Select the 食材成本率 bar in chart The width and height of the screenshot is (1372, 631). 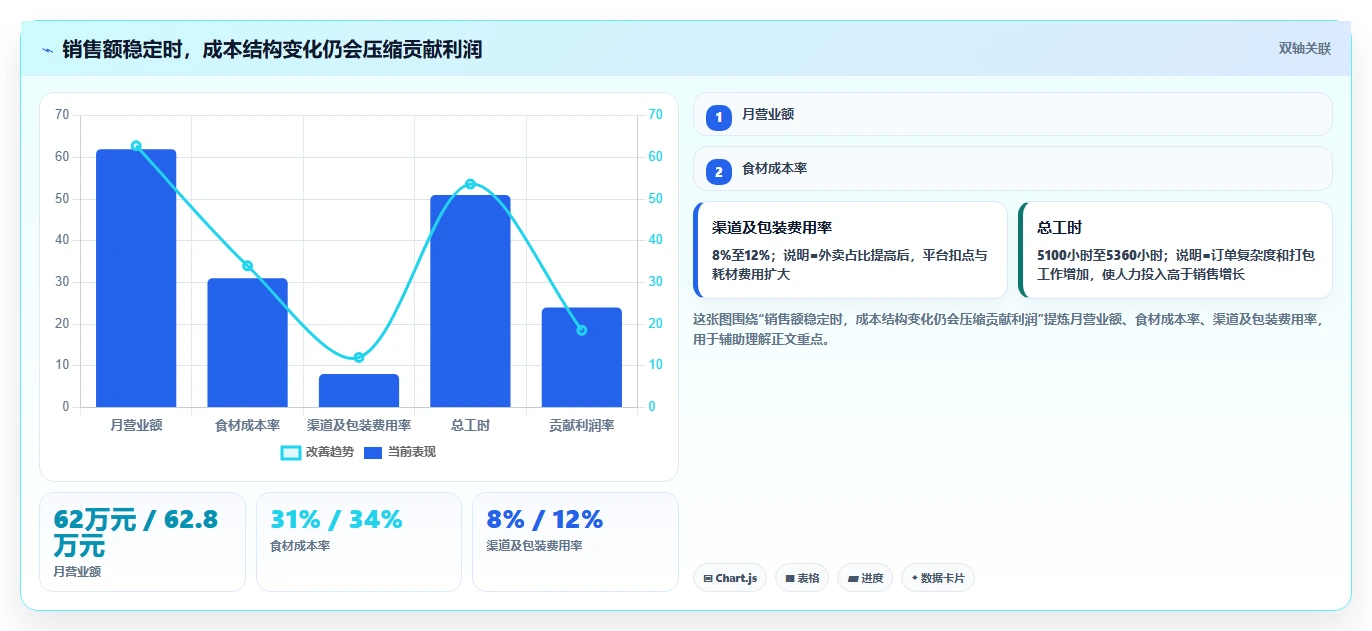247,343
